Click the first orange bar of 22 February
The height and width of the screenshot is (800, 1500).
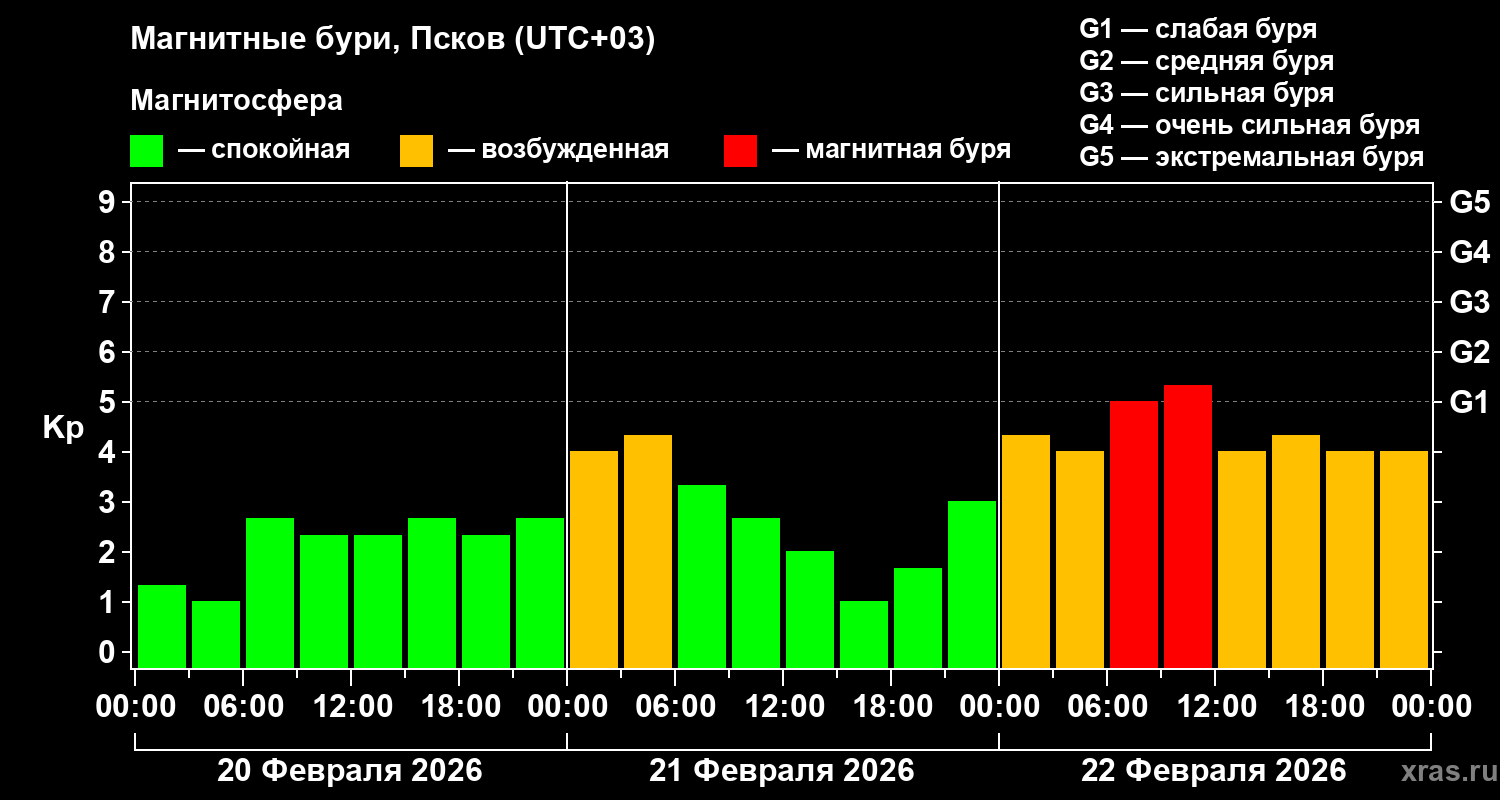[1026, 551]
